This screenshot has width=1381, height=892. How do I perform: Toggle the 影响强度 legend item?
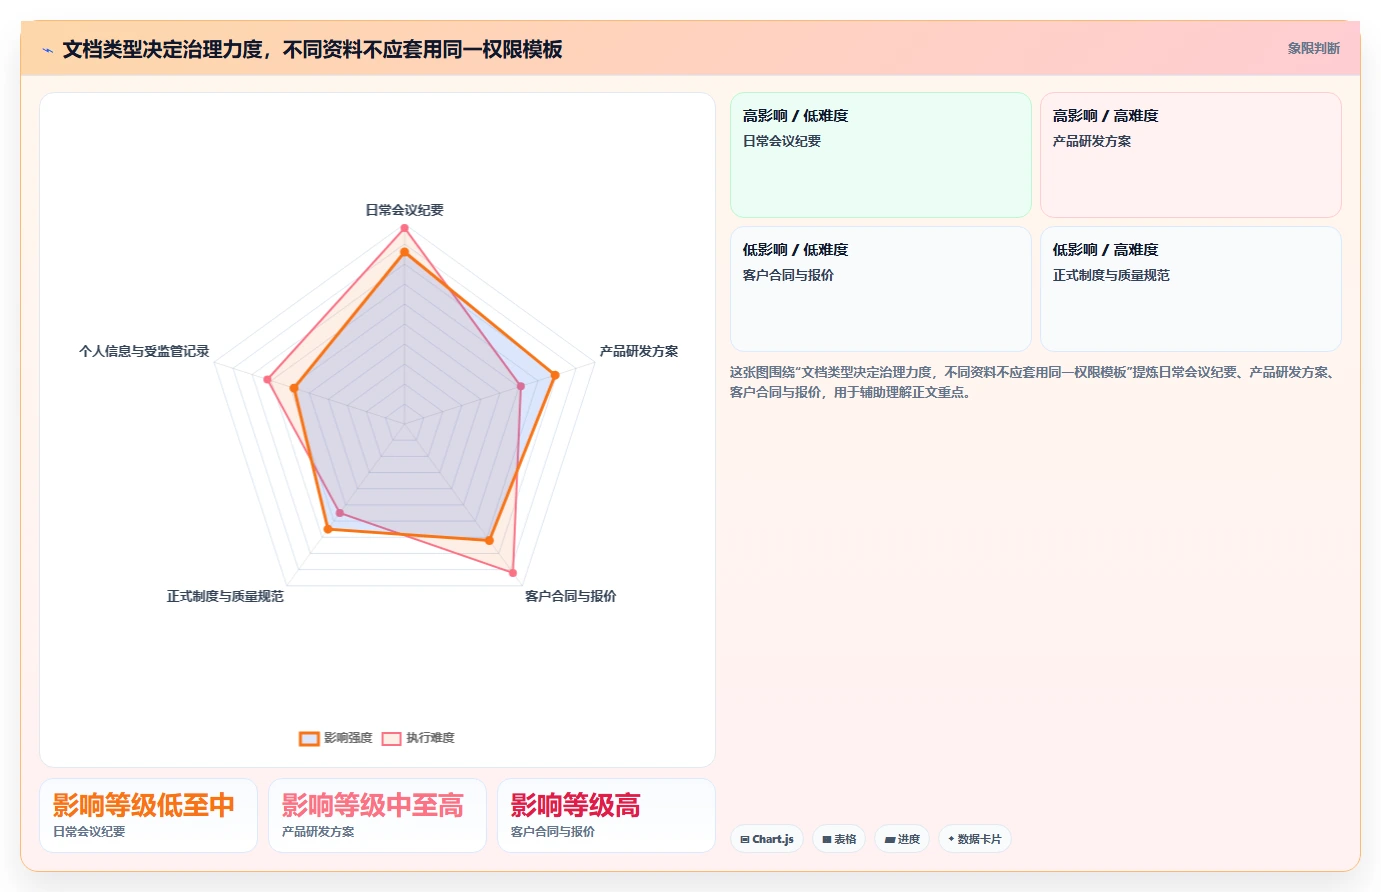pos(336,738)
